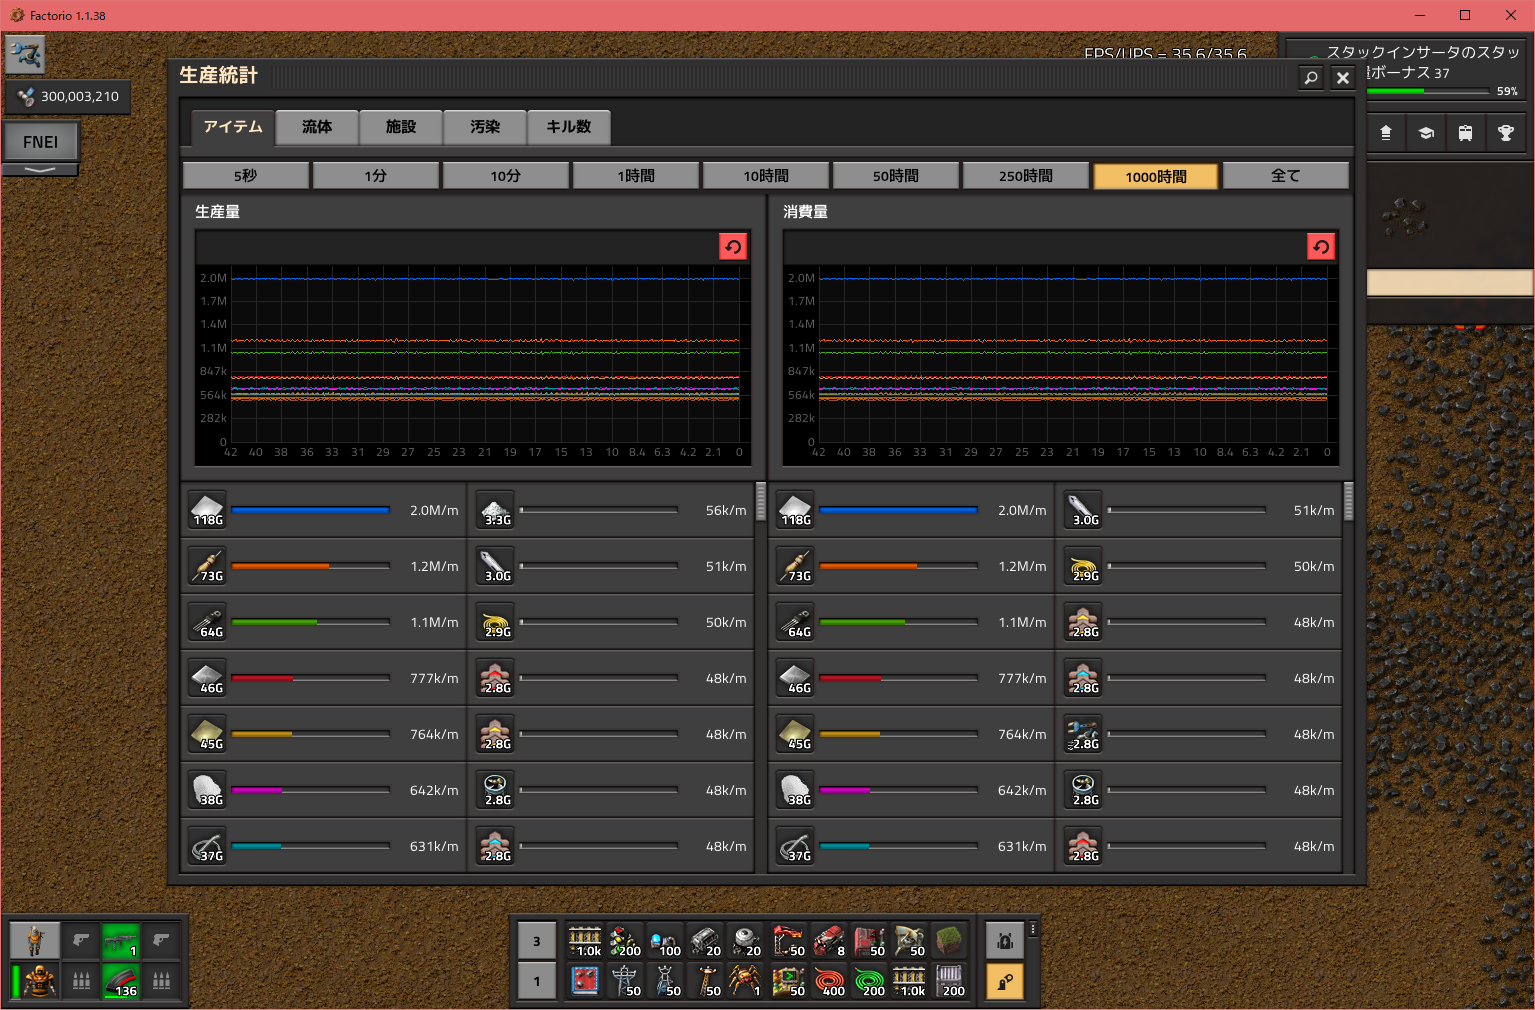Select the spidertron item in quickbar

[745, 980]
